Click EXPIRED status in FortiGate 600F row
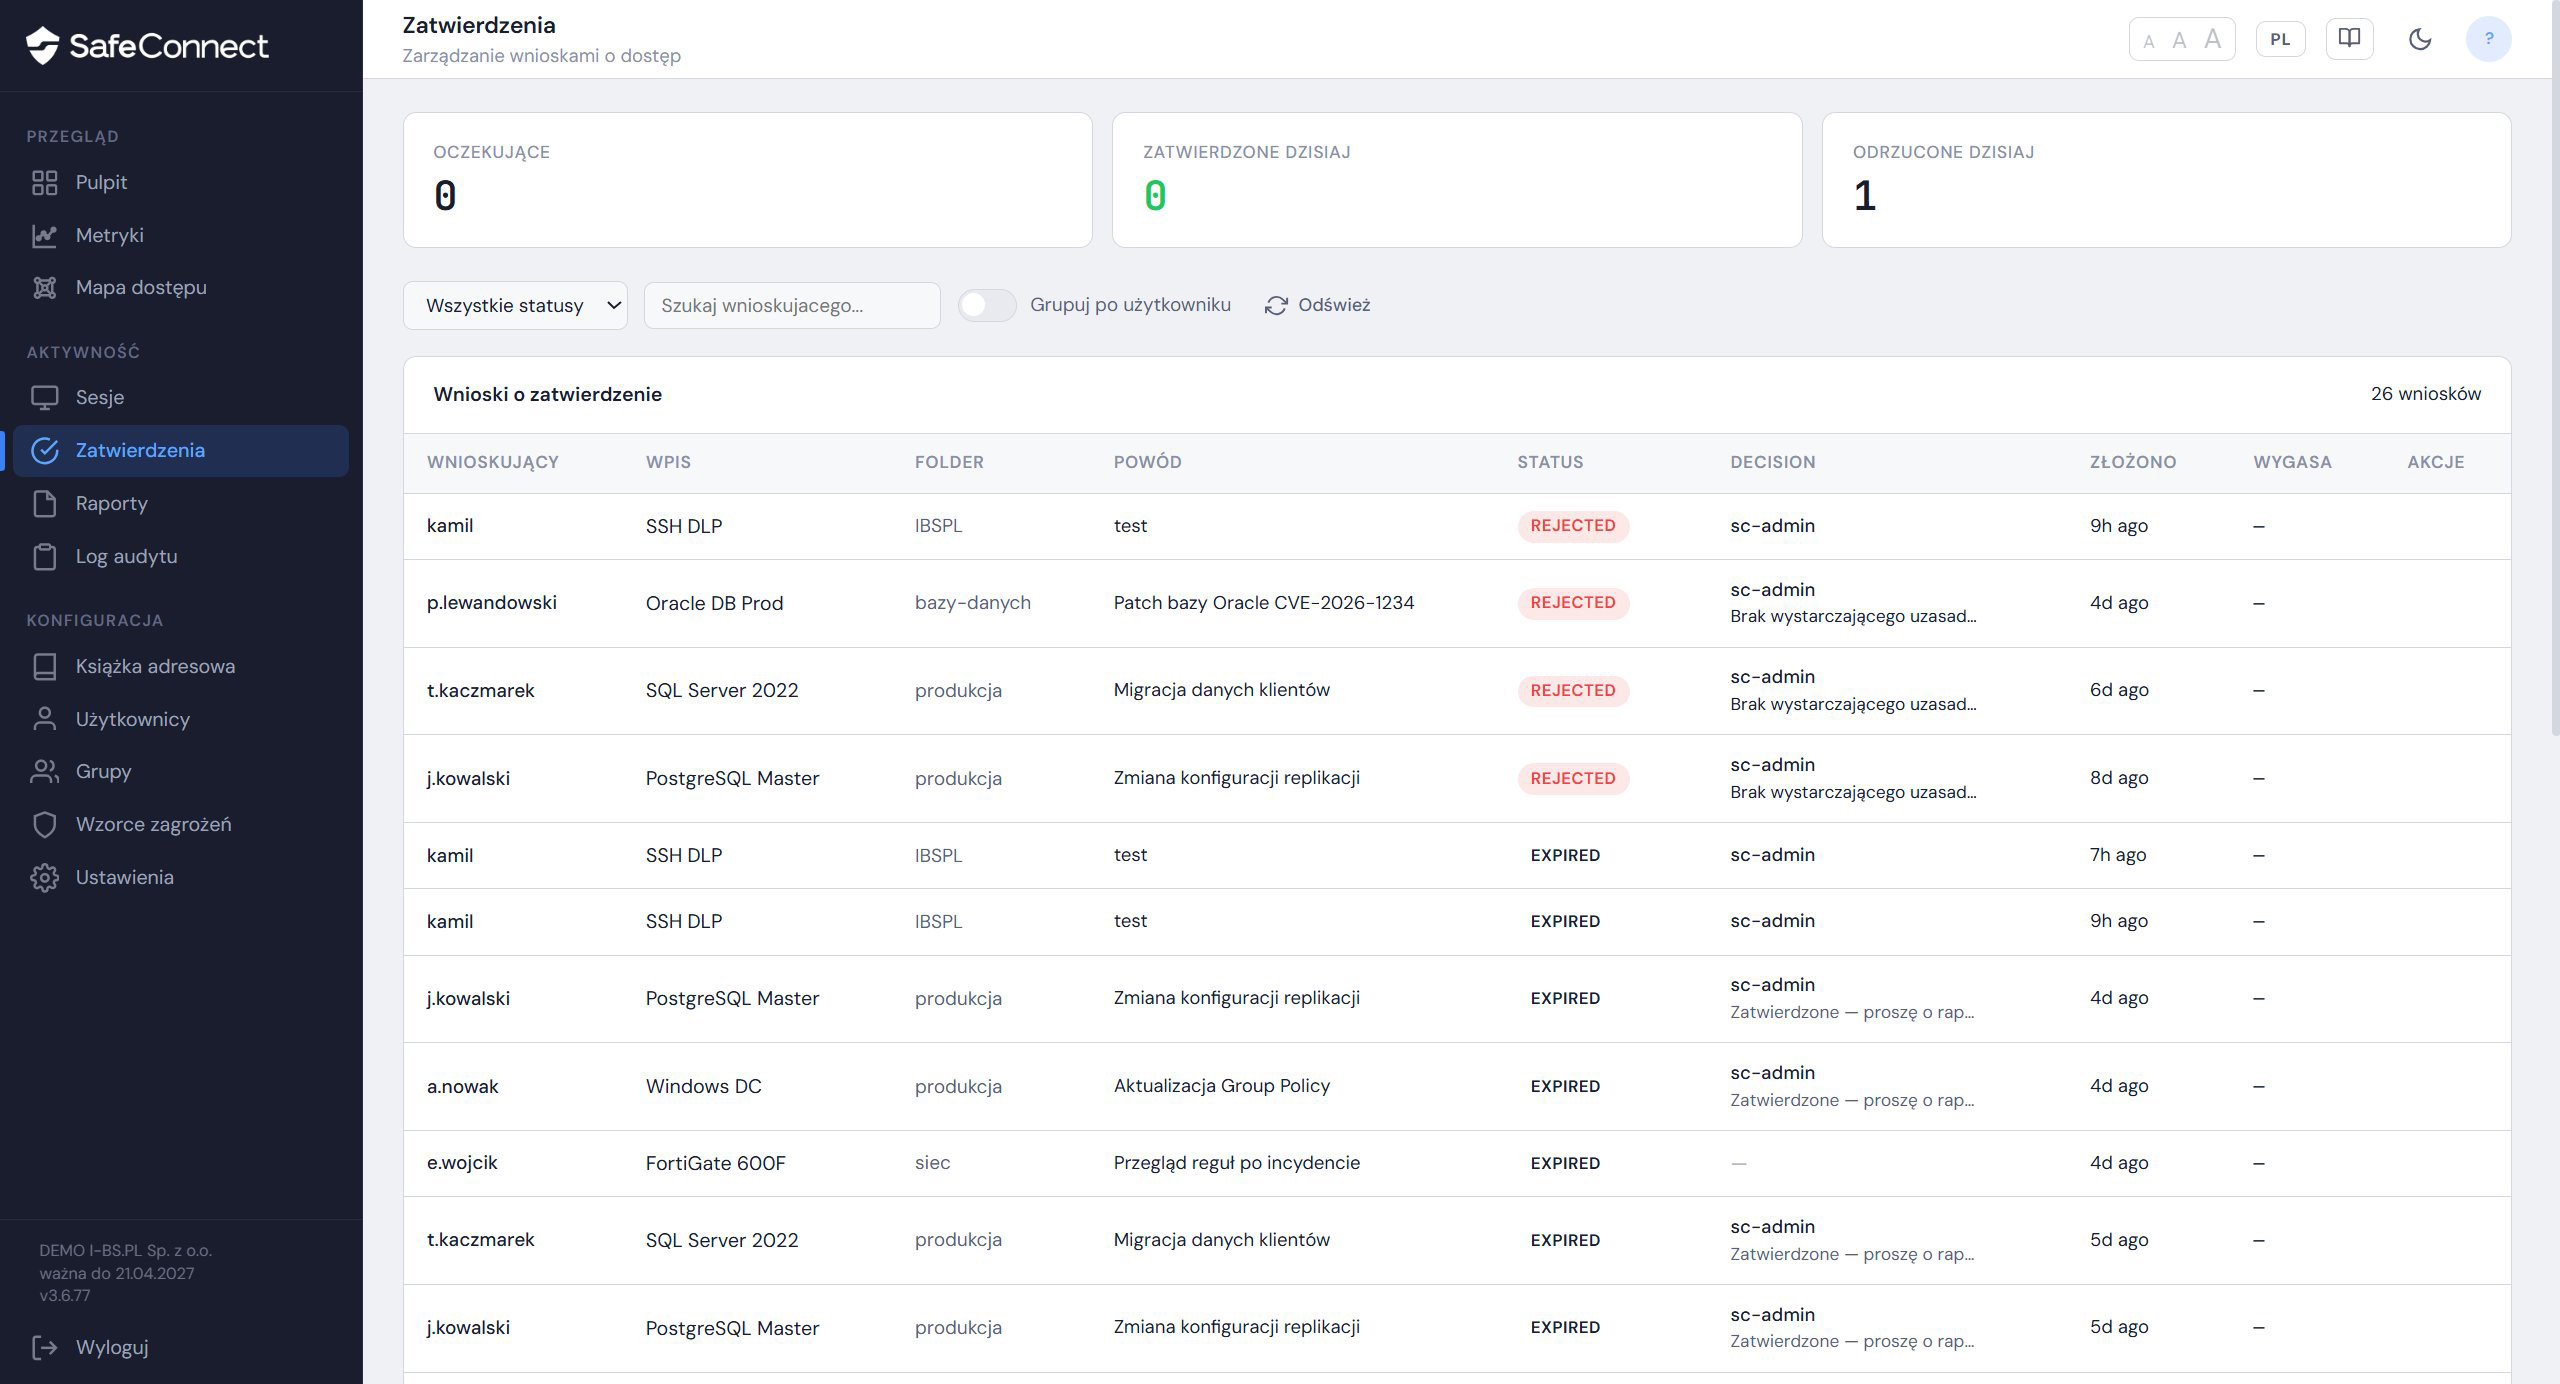This screenshot has width=2560, height=1384. coord(1566,1164)
